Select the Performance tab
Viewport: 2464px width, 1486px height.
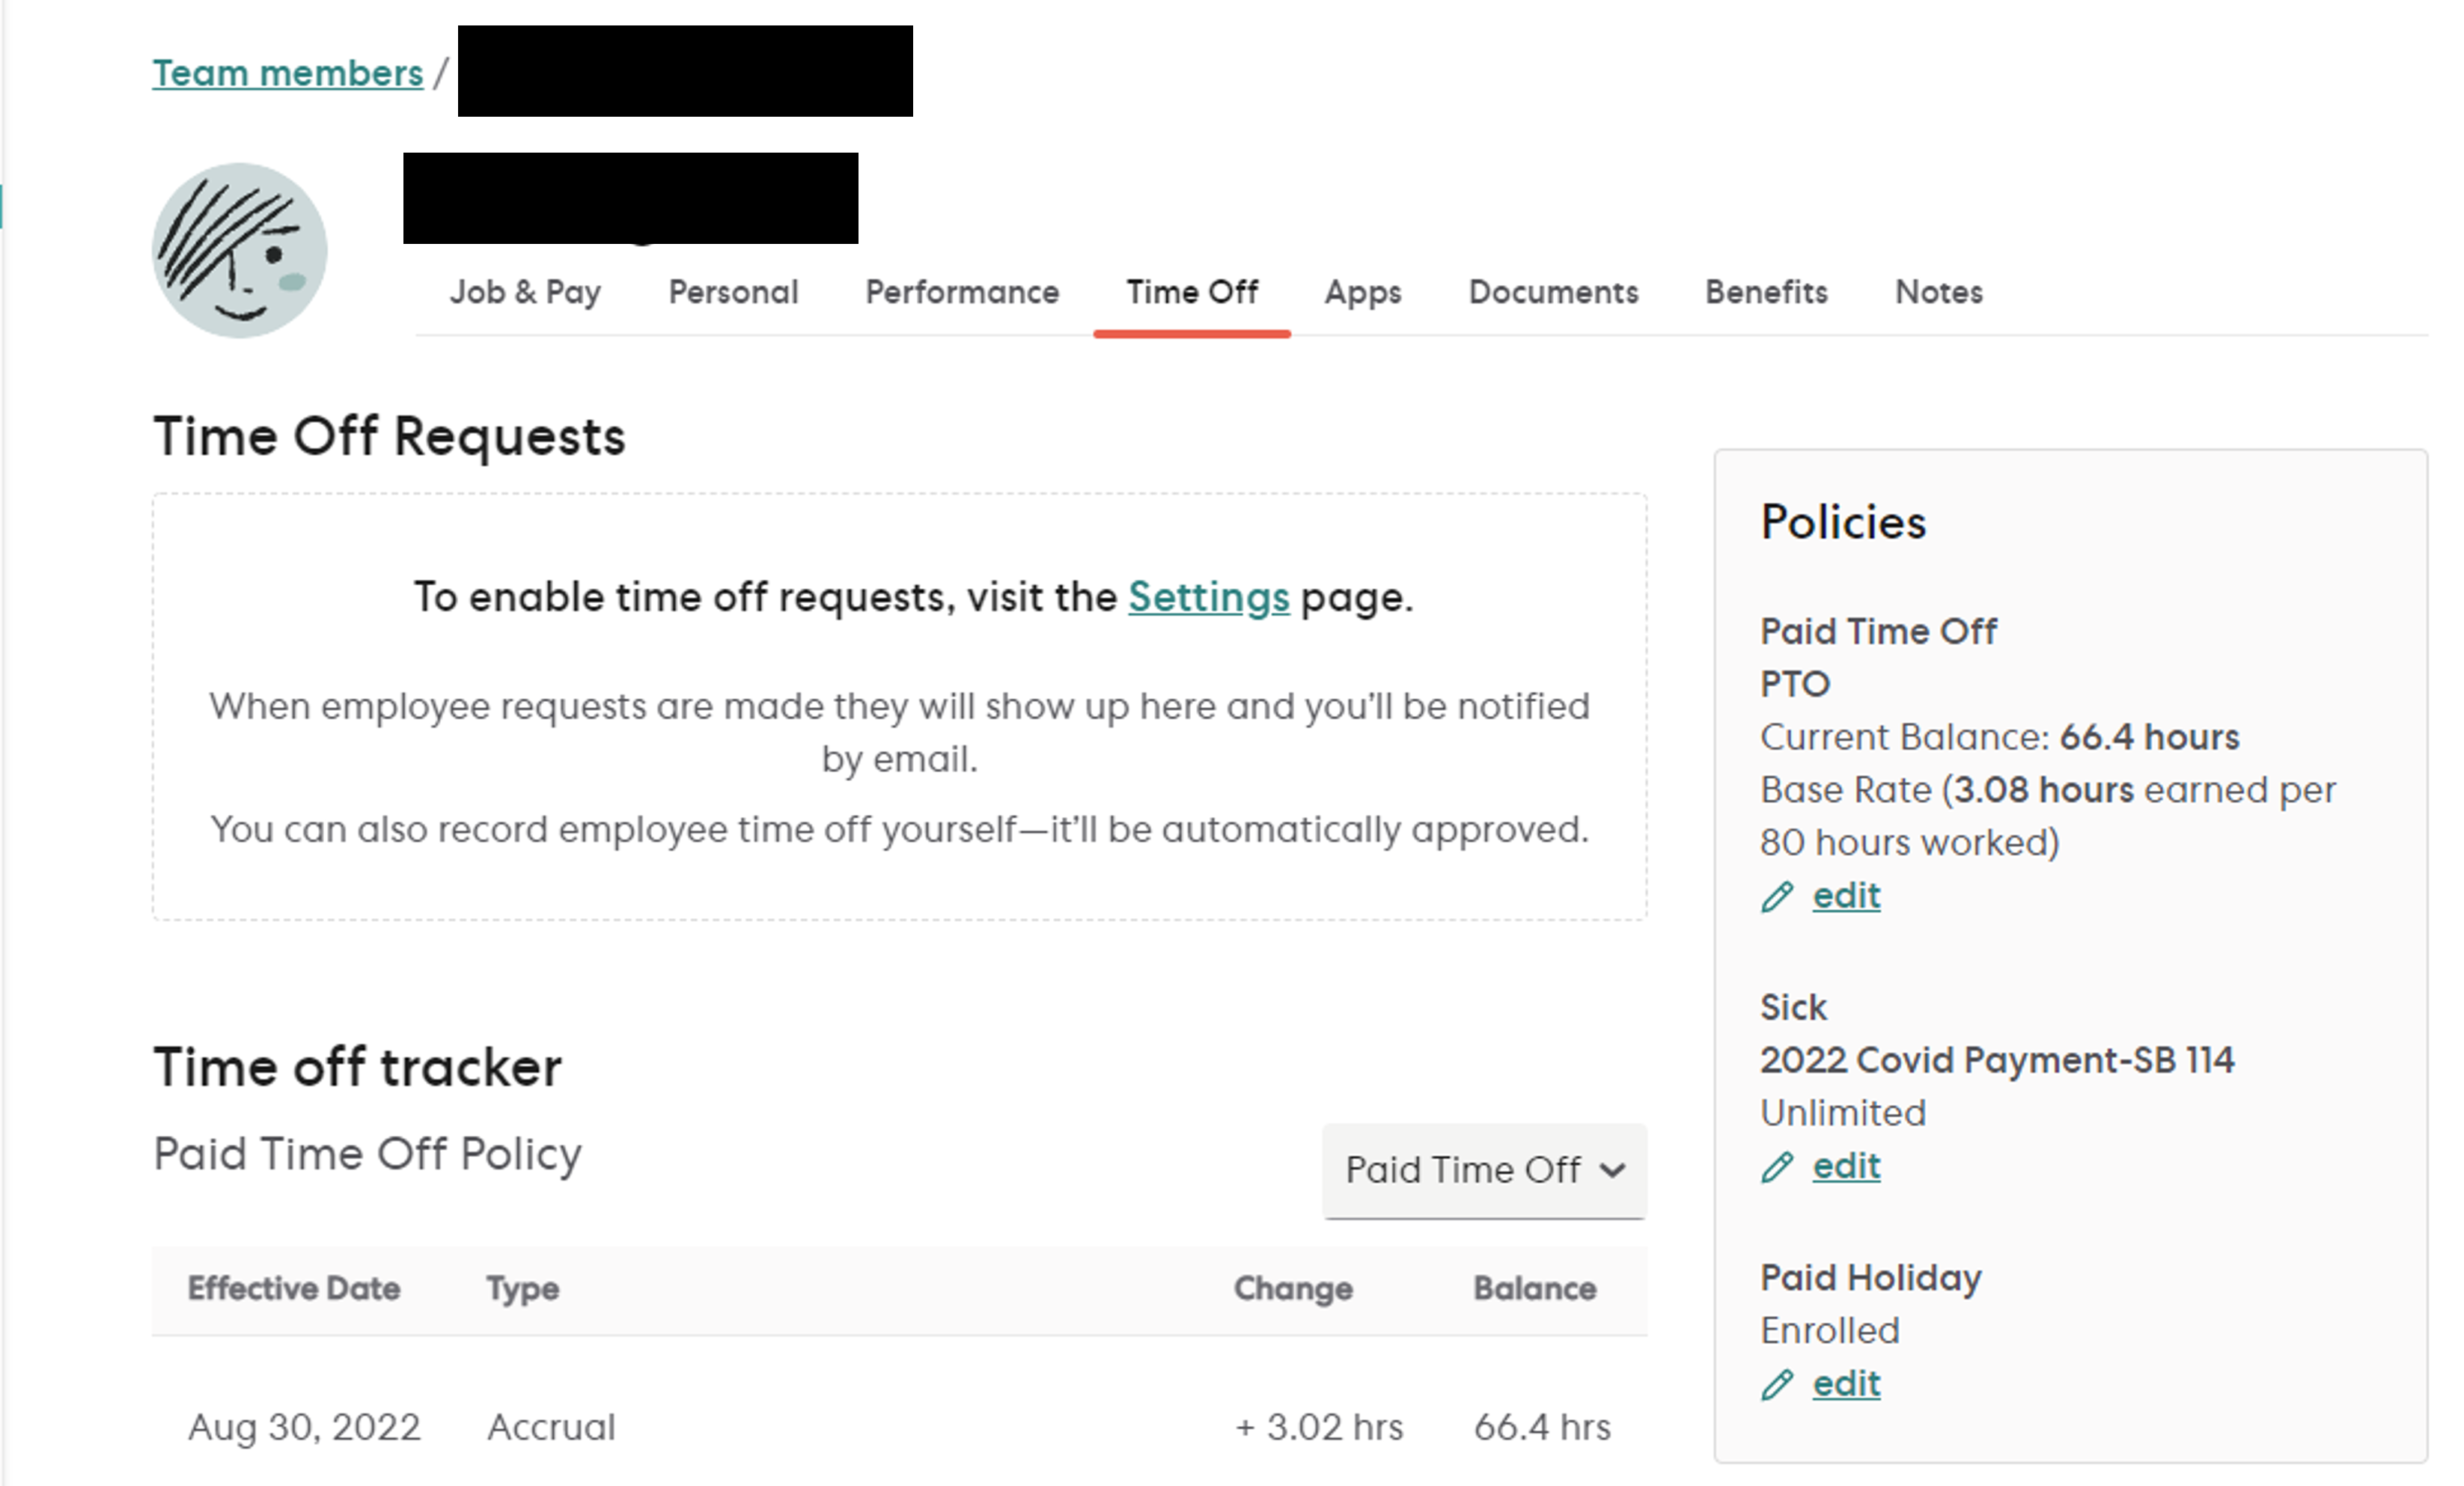[962, 292]
